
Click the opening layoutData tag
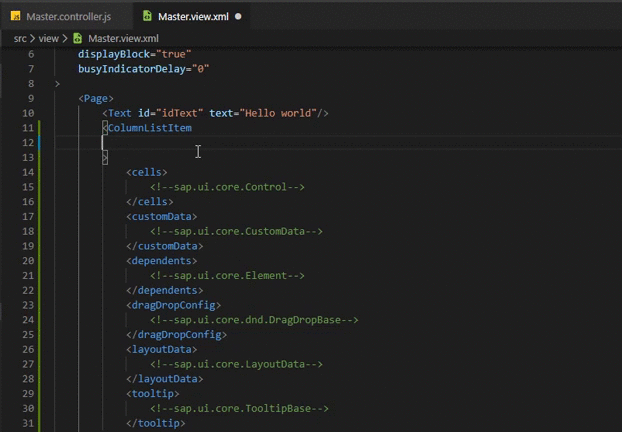tap(162, 349)
